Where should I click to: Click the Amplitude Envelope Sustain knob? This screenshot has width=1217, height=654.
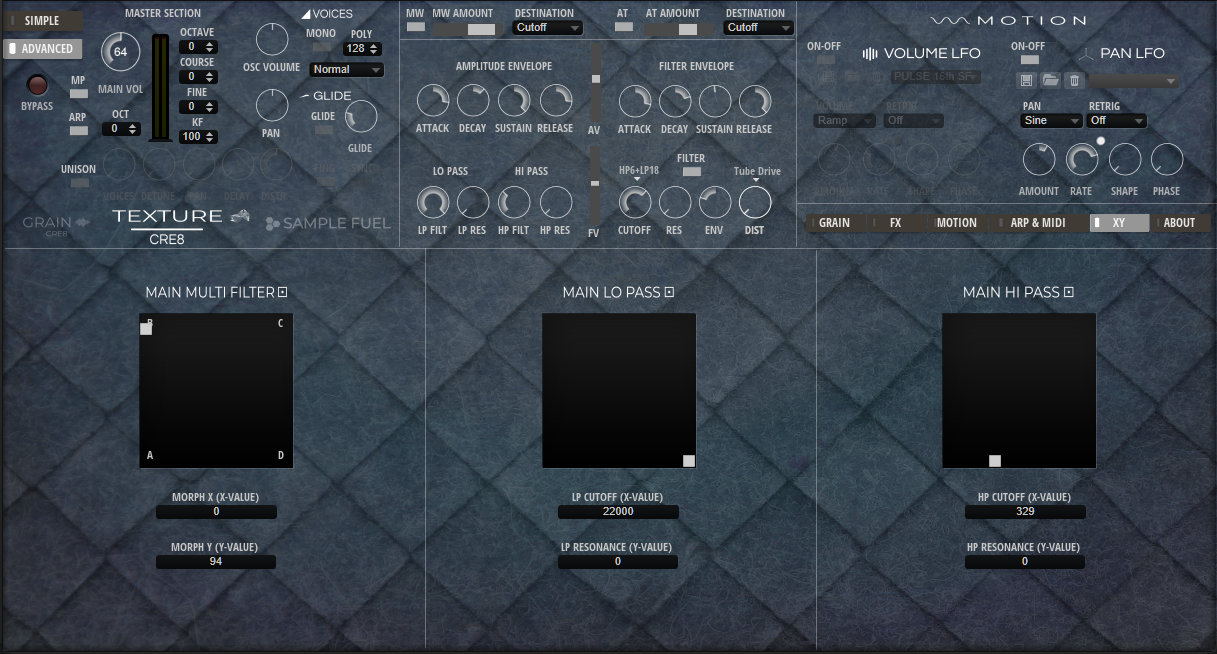[x=513, y=100]
